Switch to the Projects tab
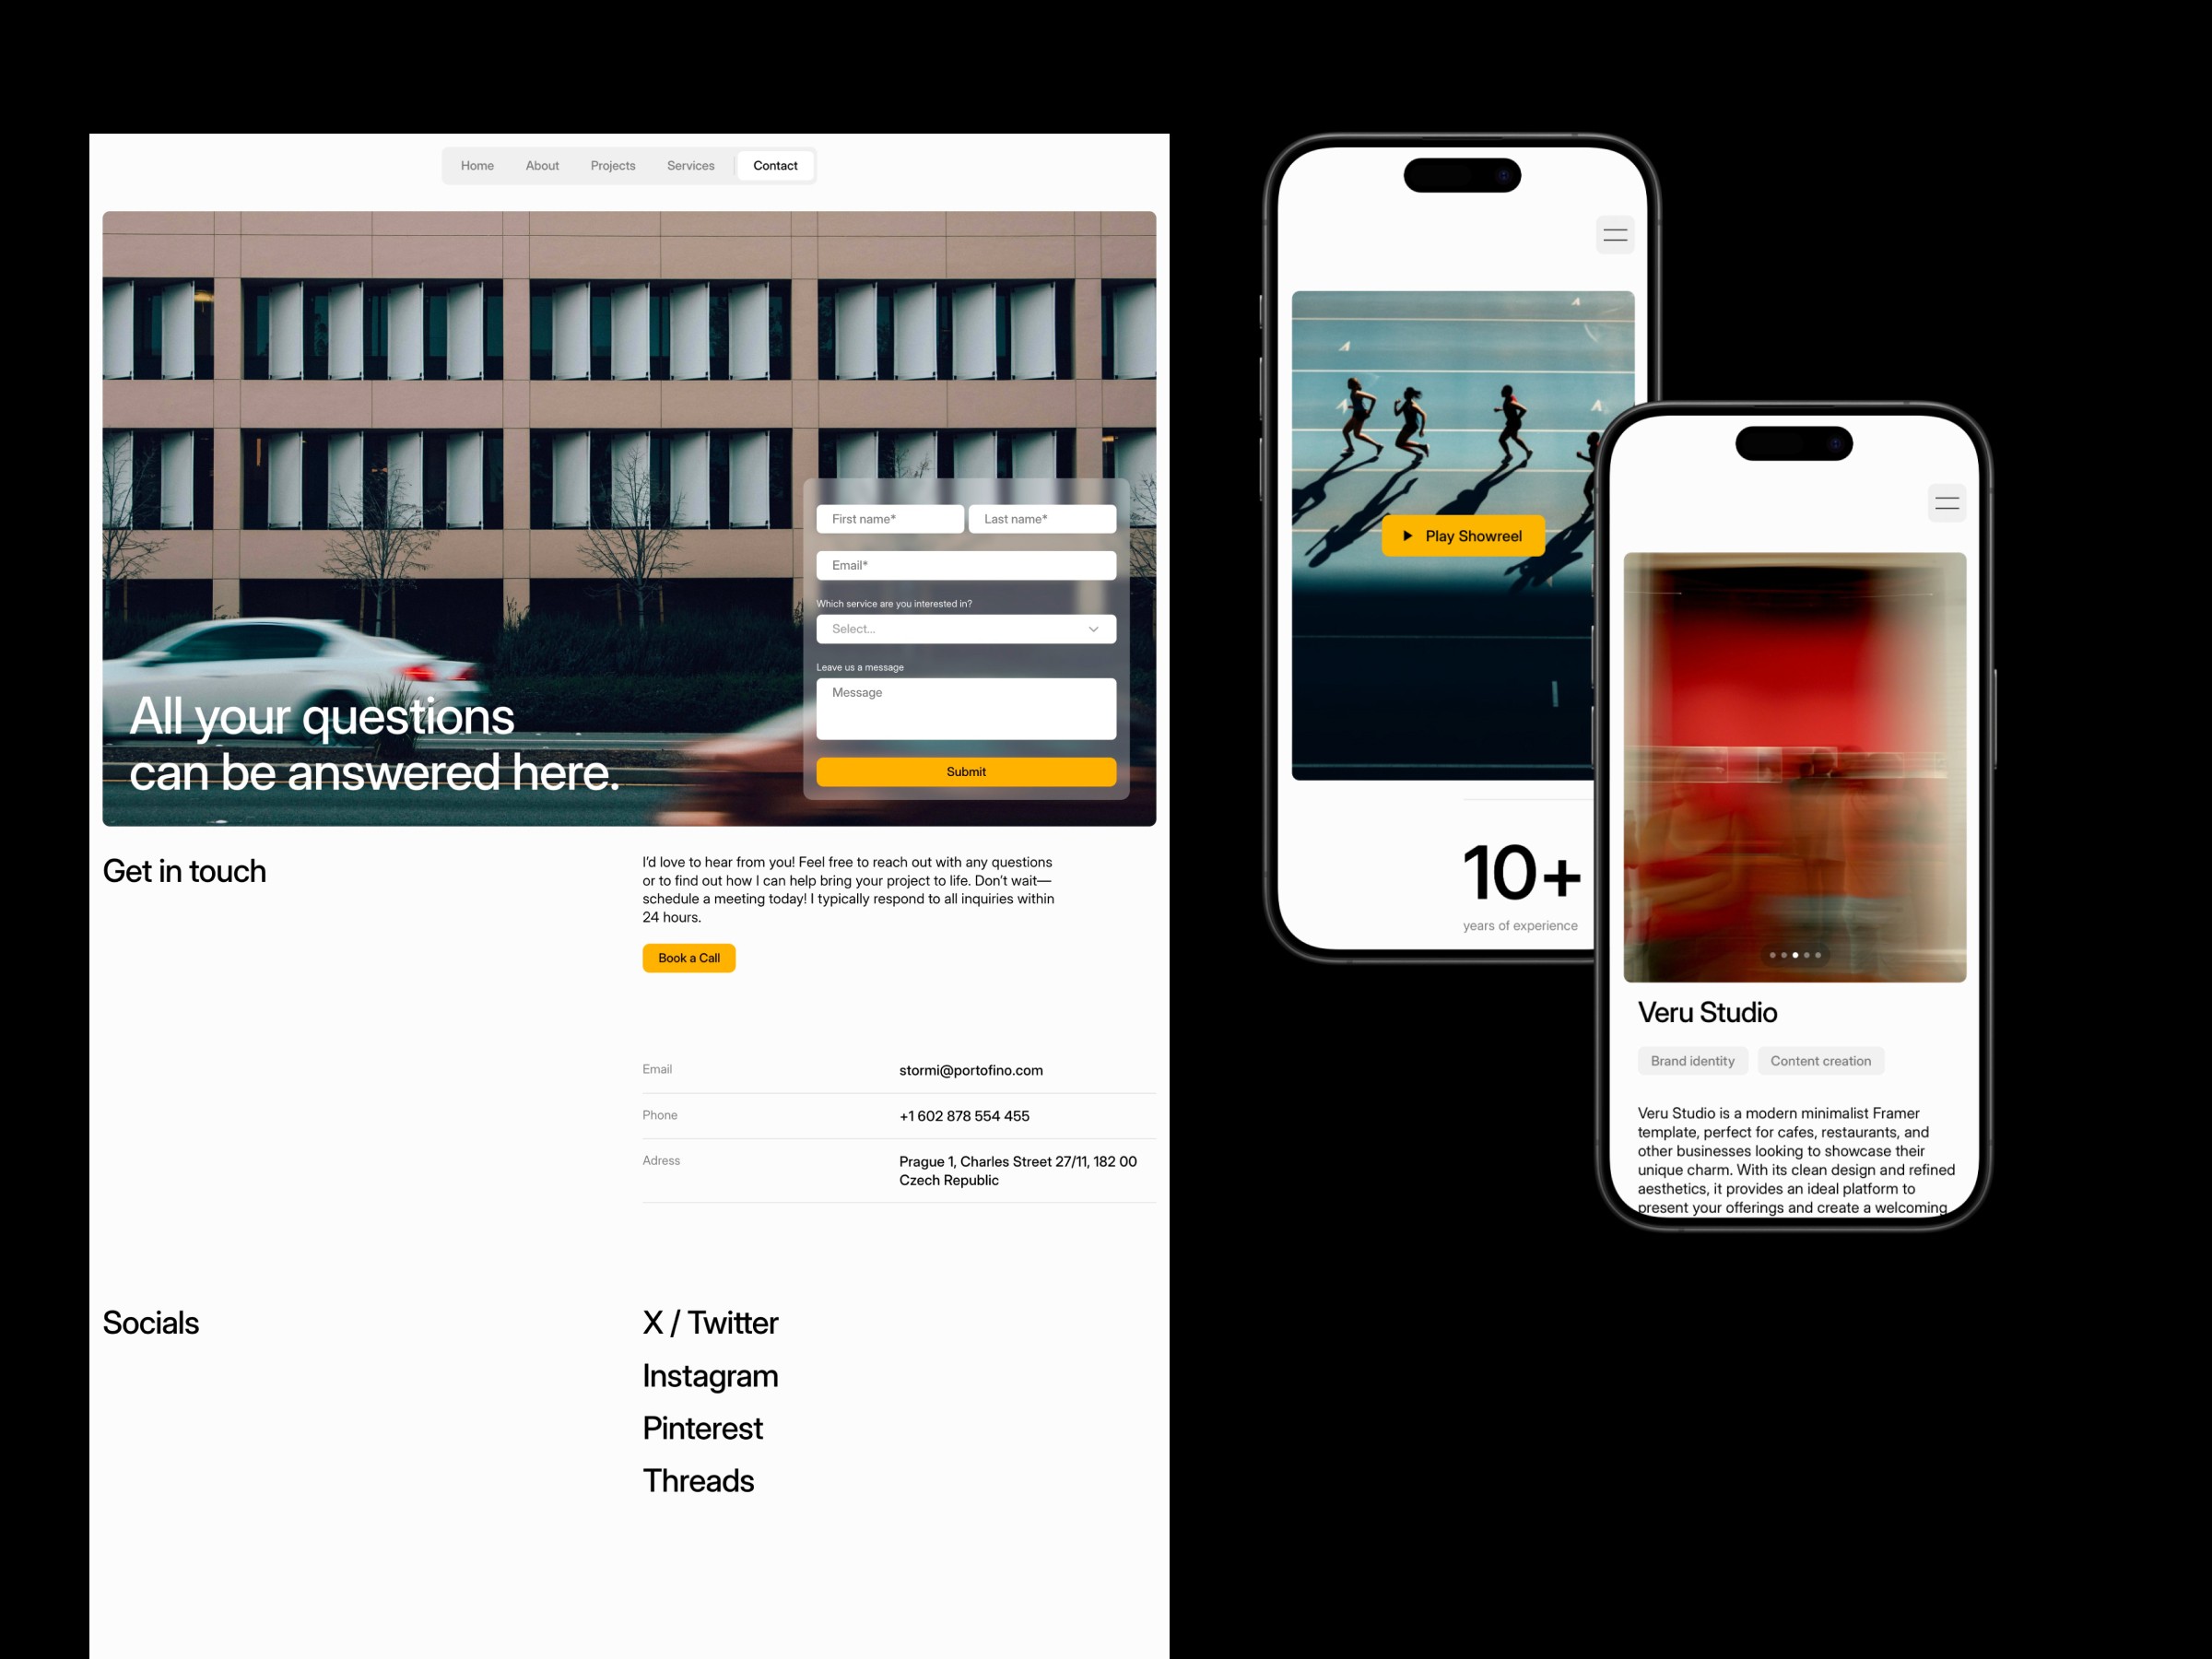The width and height of the screenshot is (2212, 1659). pyautogui.click(x=613, y=166)
